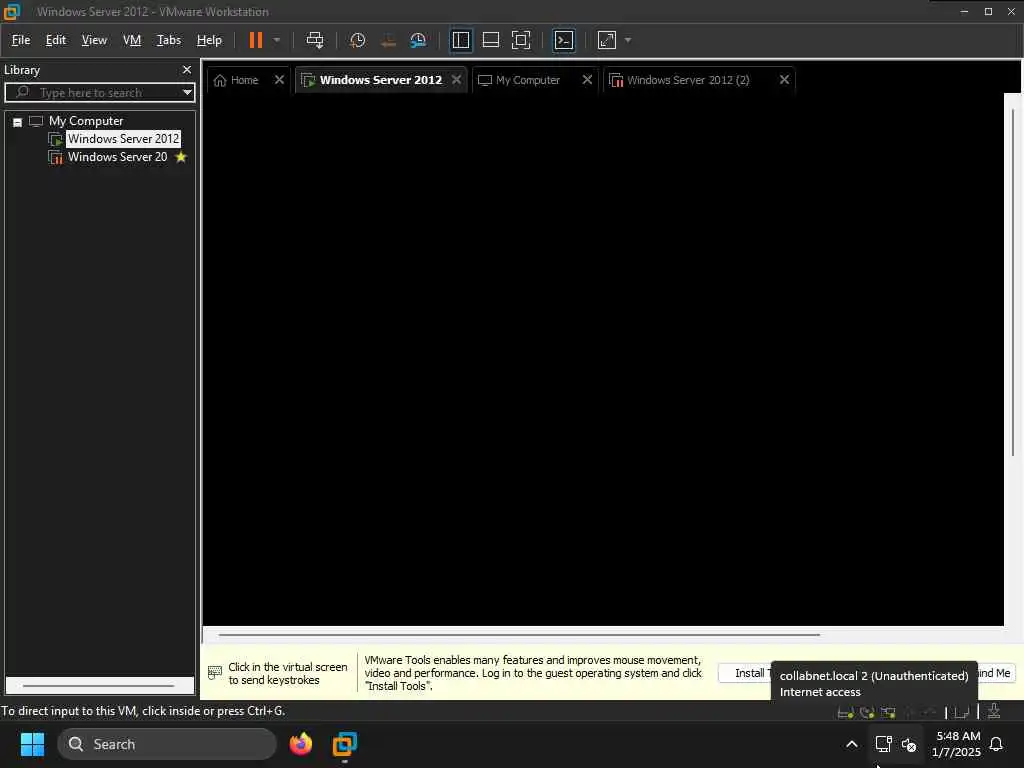Enter full screen mode icon

[520, 40]
